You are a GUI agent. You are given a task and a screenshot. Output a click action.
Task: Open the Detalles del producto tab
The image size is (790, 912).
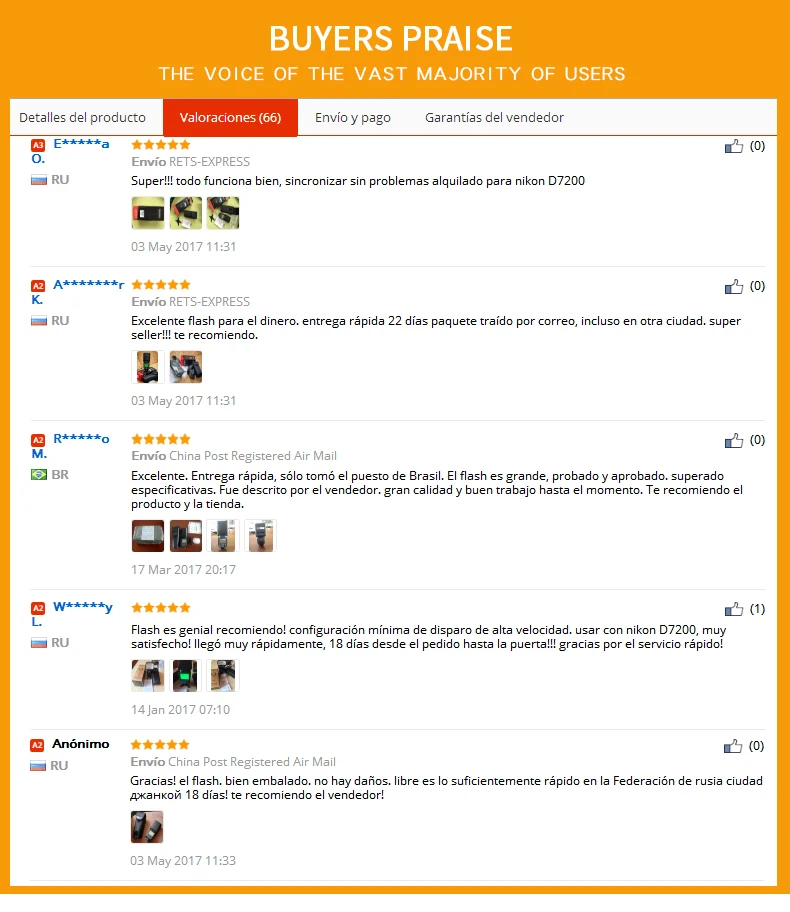(83, 117)
